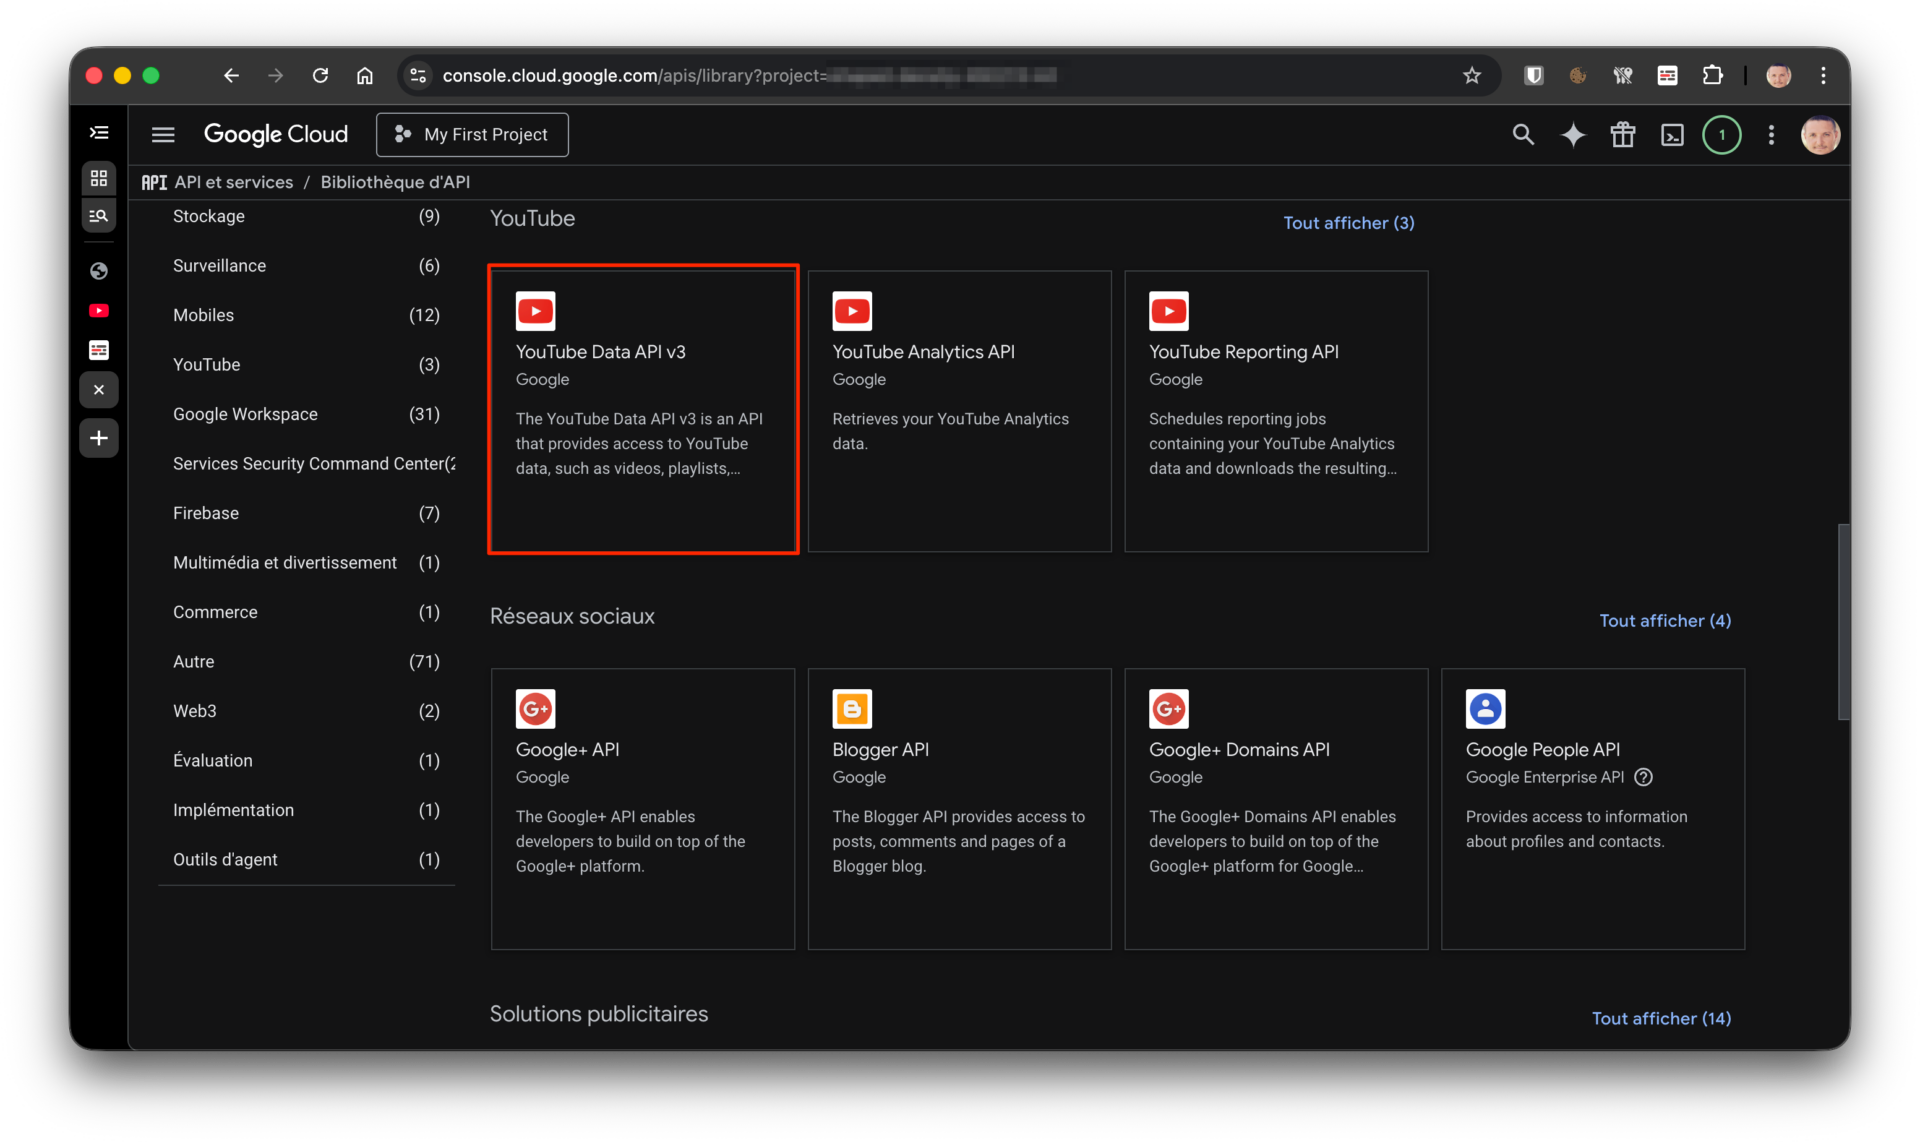Activate Cloud Shell terminal icon

tap(1672, 134)
